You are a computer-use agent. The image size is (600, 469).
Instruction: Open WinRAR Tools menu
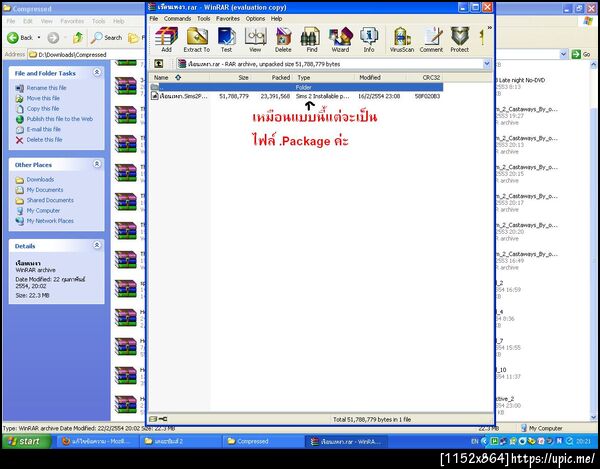coord(204,18)
